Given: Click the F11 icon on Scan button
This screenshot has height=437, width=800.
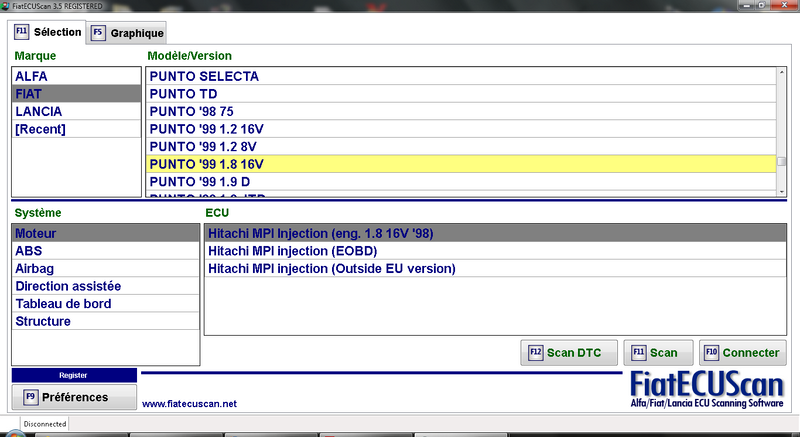Looking at the screenshot, I should 639,352.
